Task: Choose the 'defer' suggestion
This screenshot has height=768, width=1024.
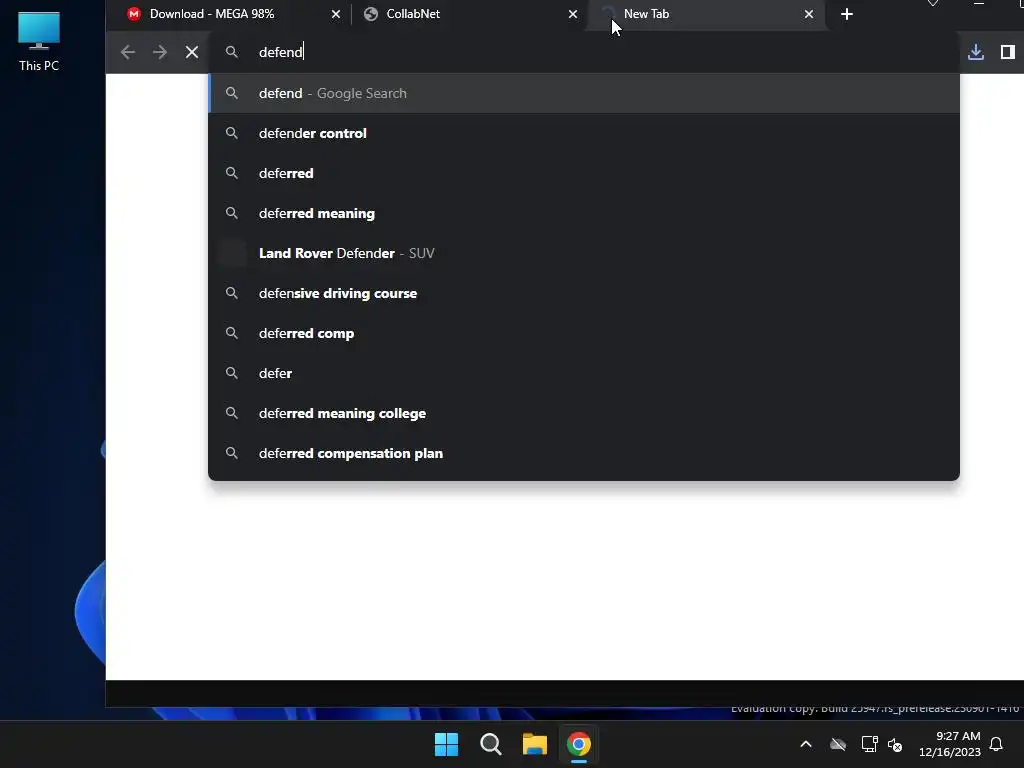Action: click(584, 374)
